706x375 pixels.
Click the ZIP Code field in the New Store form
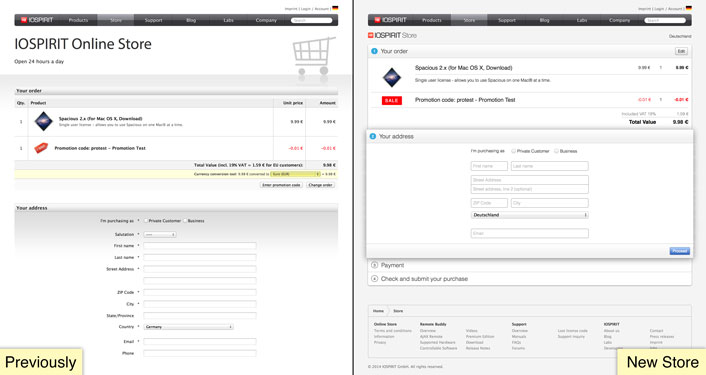[489, 203]
